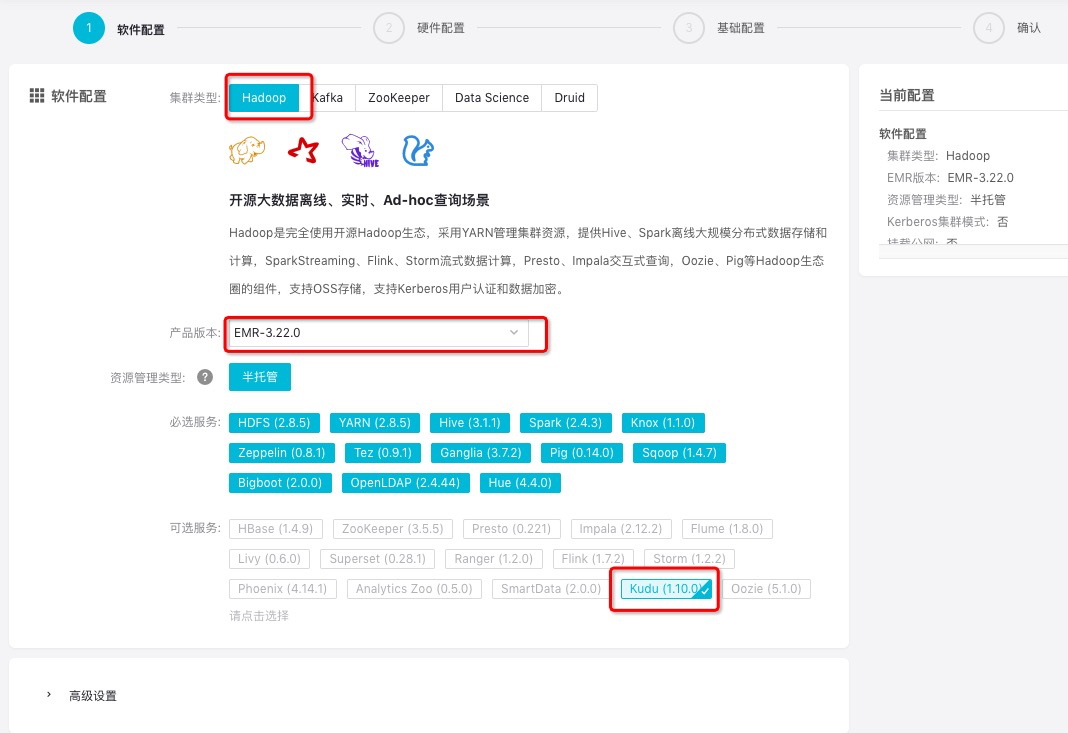
Task: Toggle optional service Analytics Zoo (0.5.0)
Action: (x=414, y=589)
